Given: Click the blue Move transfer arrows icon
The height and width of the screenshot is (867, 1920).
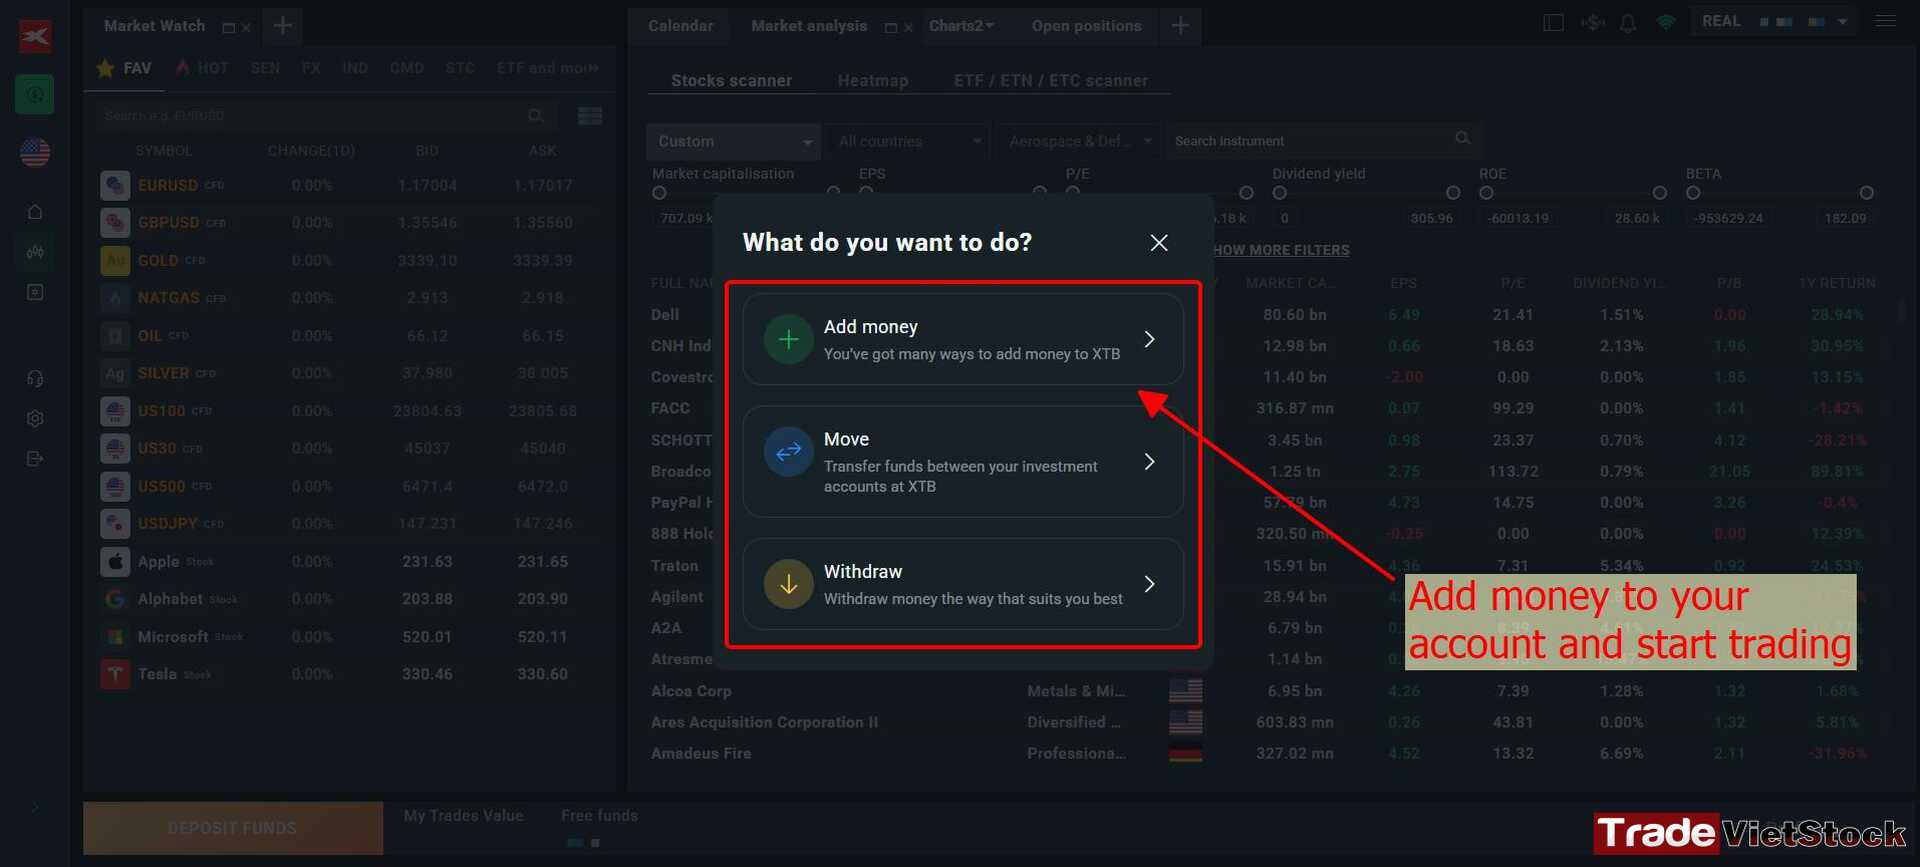Looking at the screenshot, I should coord(788,451).
